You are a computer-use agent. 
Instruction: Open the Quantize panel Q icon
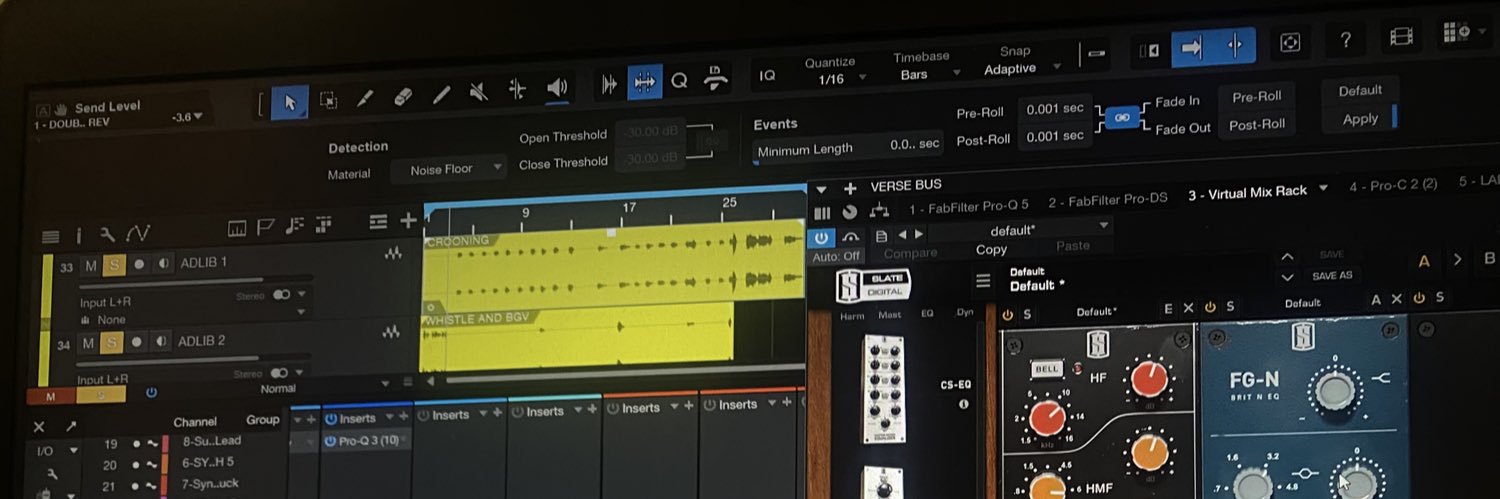click(679, 81)
